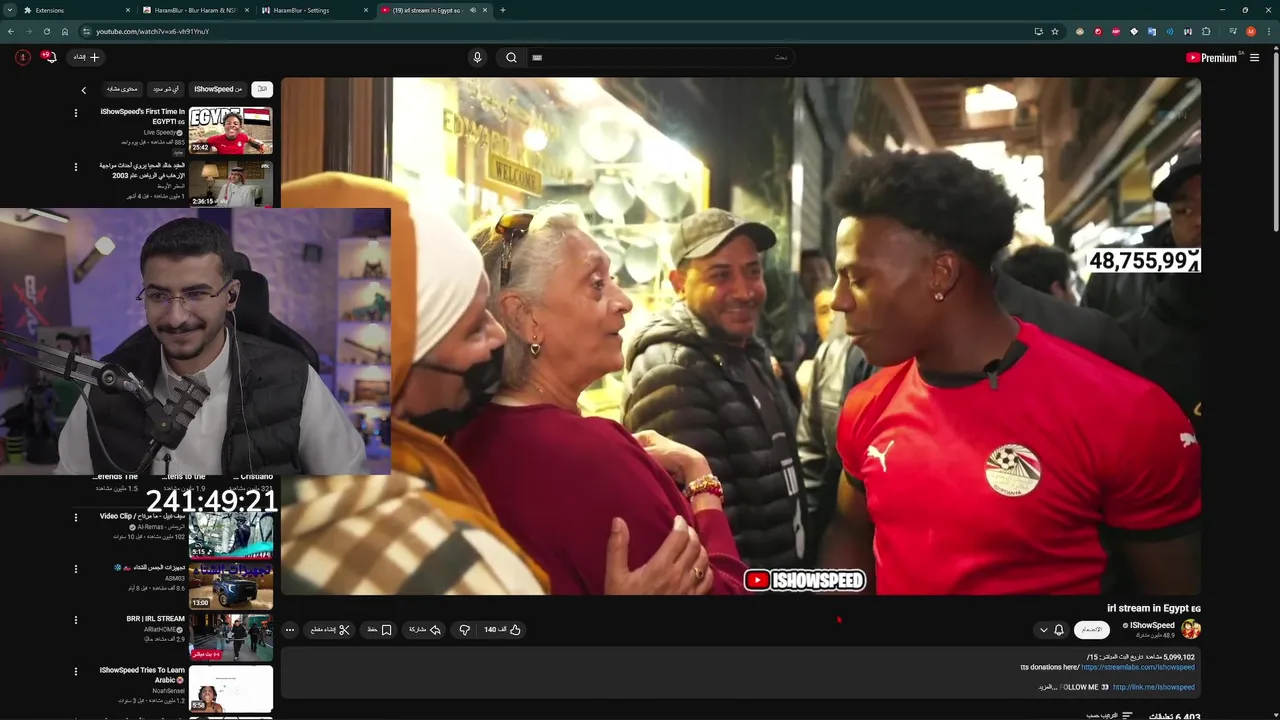Screen dimensions: 1280x720
Task: Open options for 'Video Clip' Al-Remas video
Action: (76, 517)
